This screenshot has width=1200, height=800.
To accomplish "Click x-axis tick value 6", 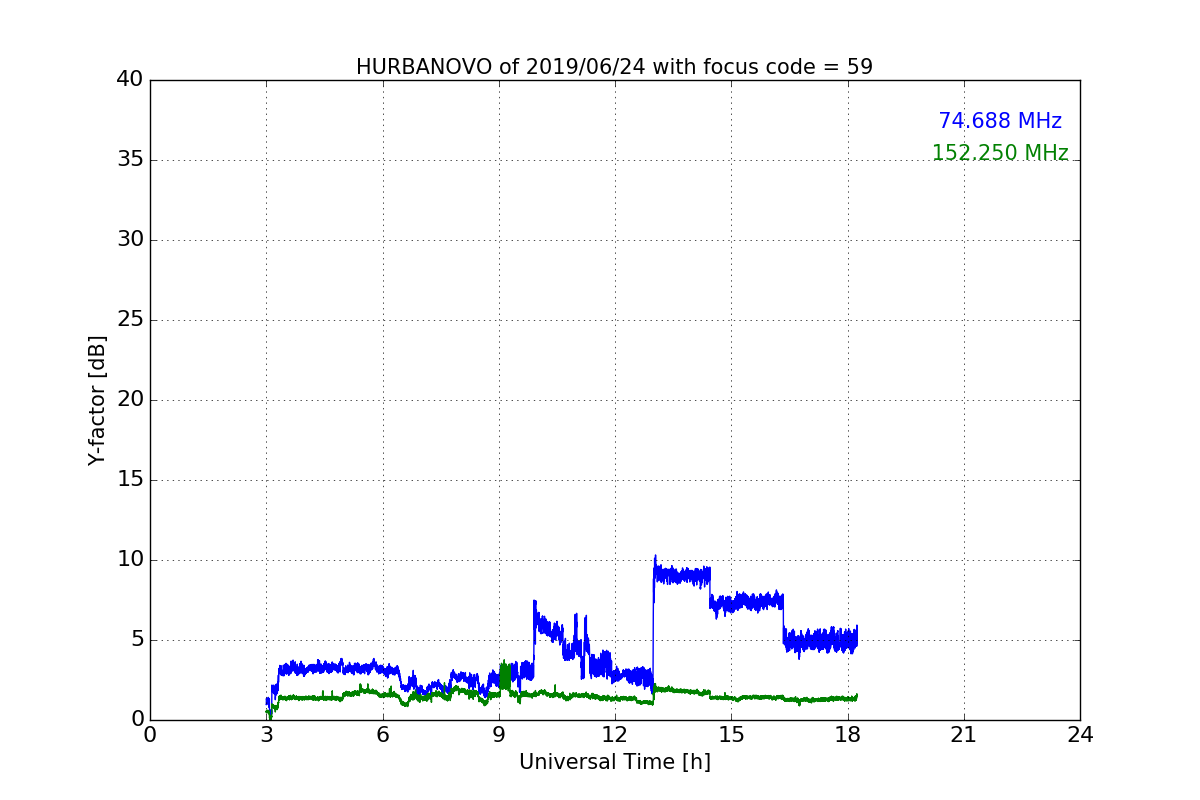I will 382,735.
